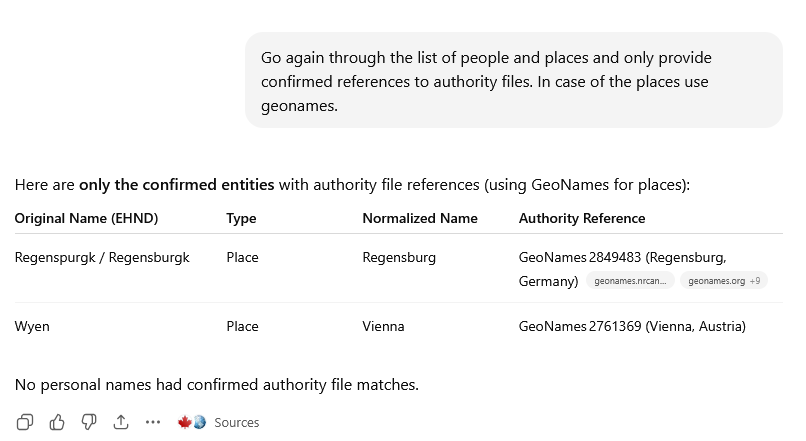Click the copy response icon
The height and width of the screenshot is (441, 806).
pos(26,422)
